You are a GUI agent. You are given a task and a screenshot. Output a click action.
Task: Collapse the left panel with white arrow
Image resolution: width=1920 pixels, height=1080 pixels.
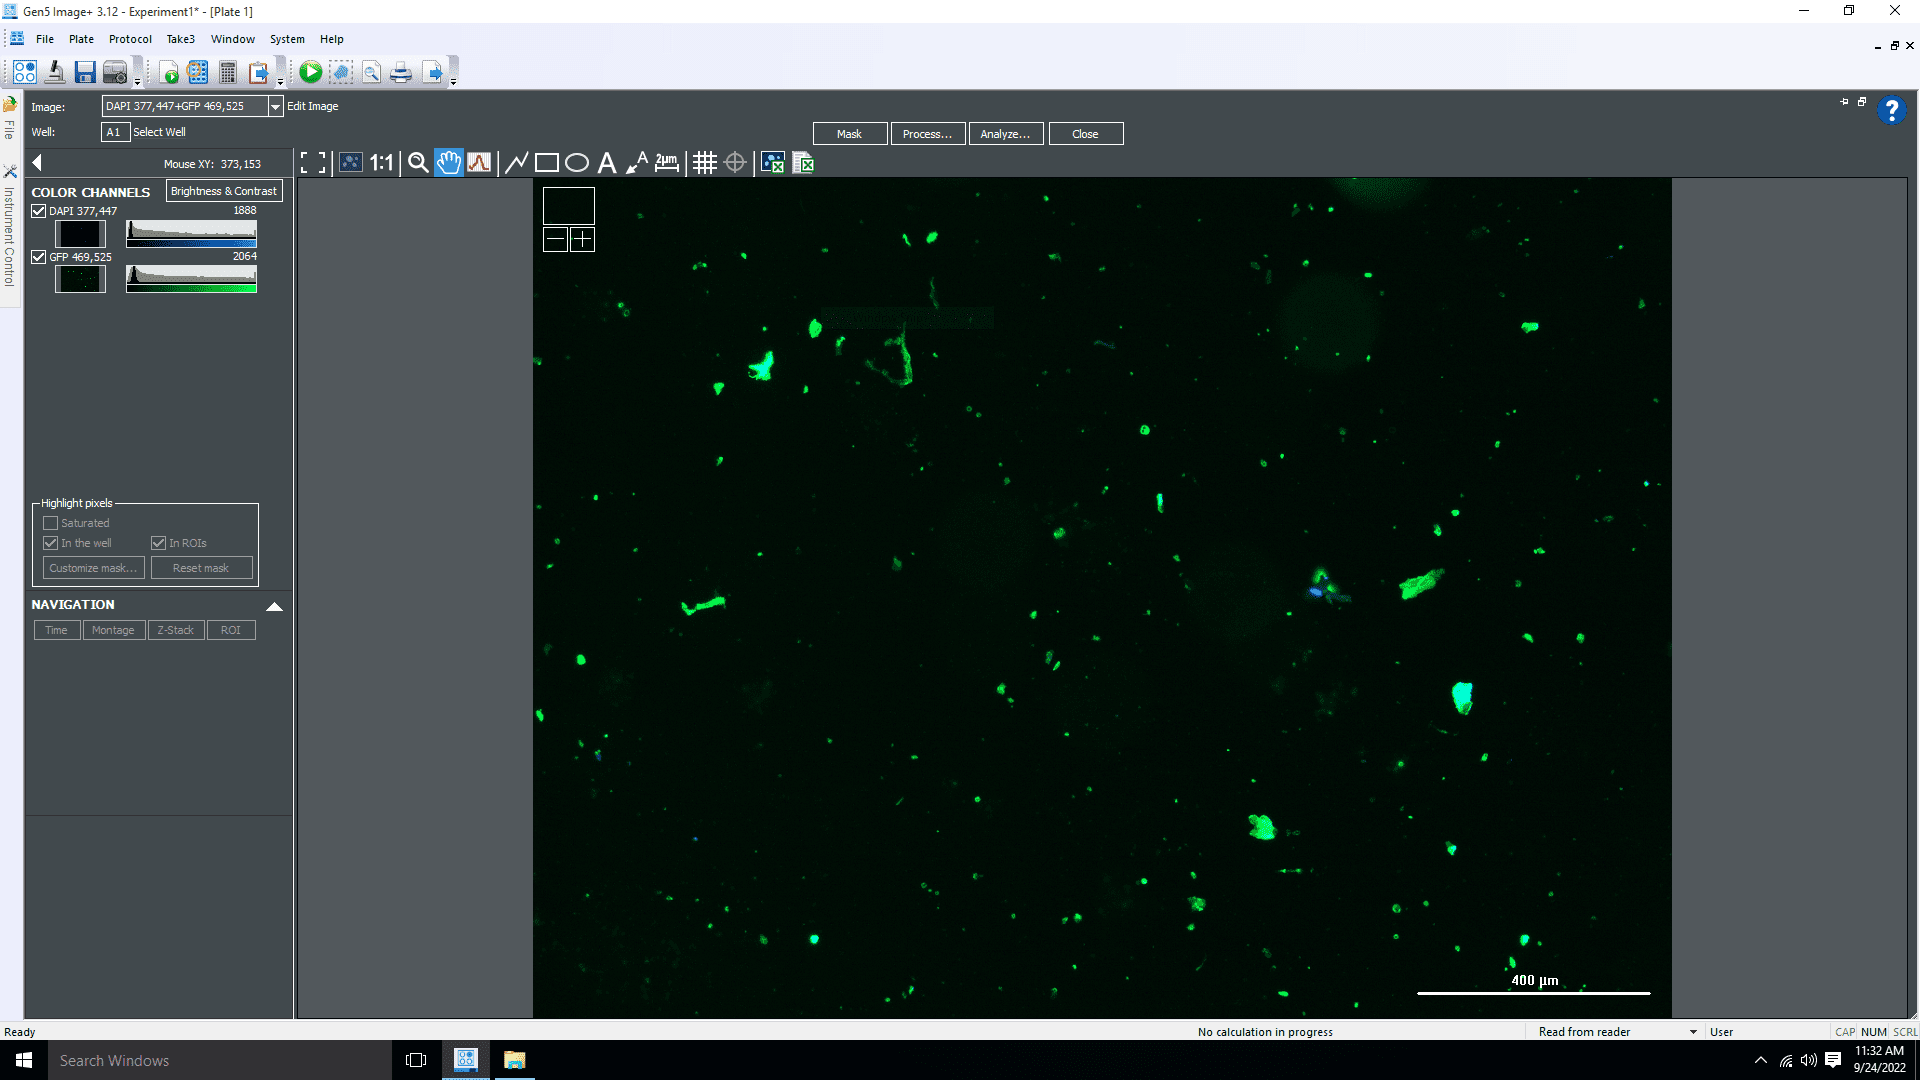pos(37,163)
